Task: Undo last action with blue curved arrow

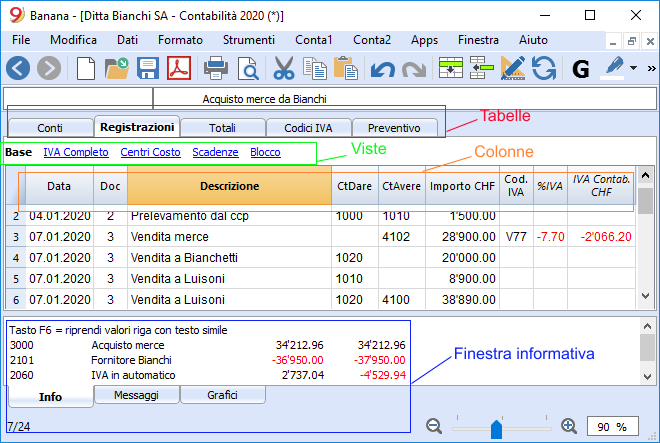Action: click(x=383, y=69)
